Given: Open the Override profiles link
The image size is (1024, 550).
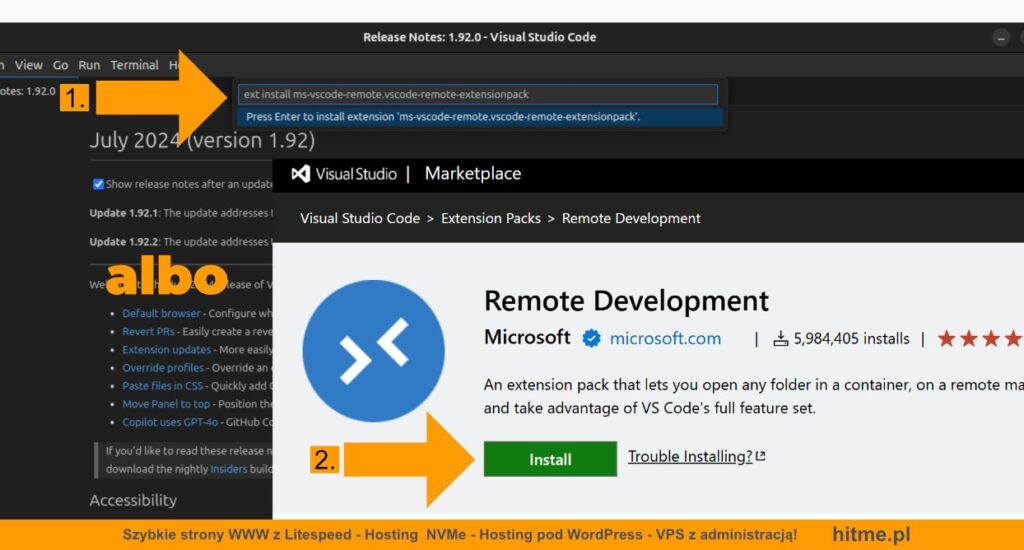Looking at the screenshot, I should 163,368.
